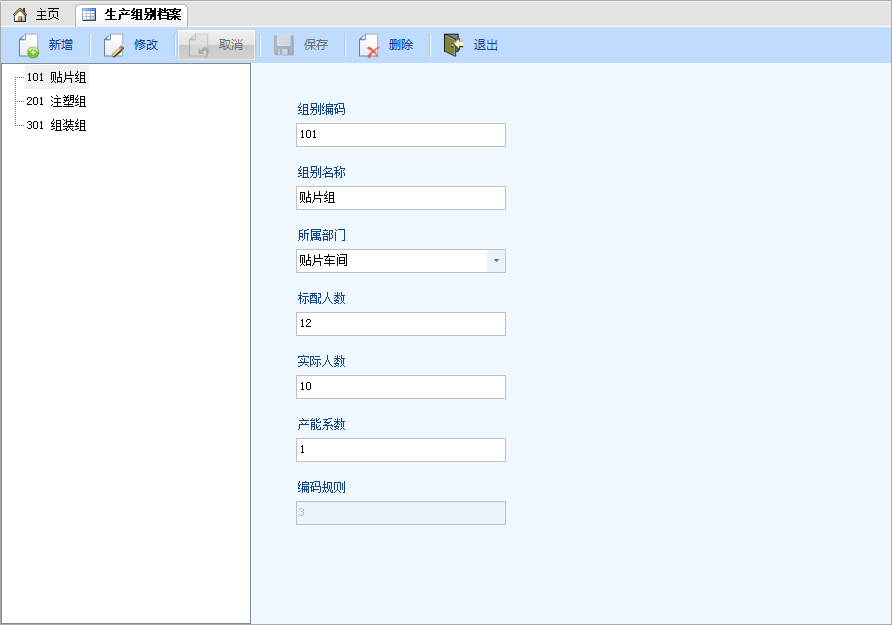
Task: Switch to the 主页 tab
Action: pos(36,15)
